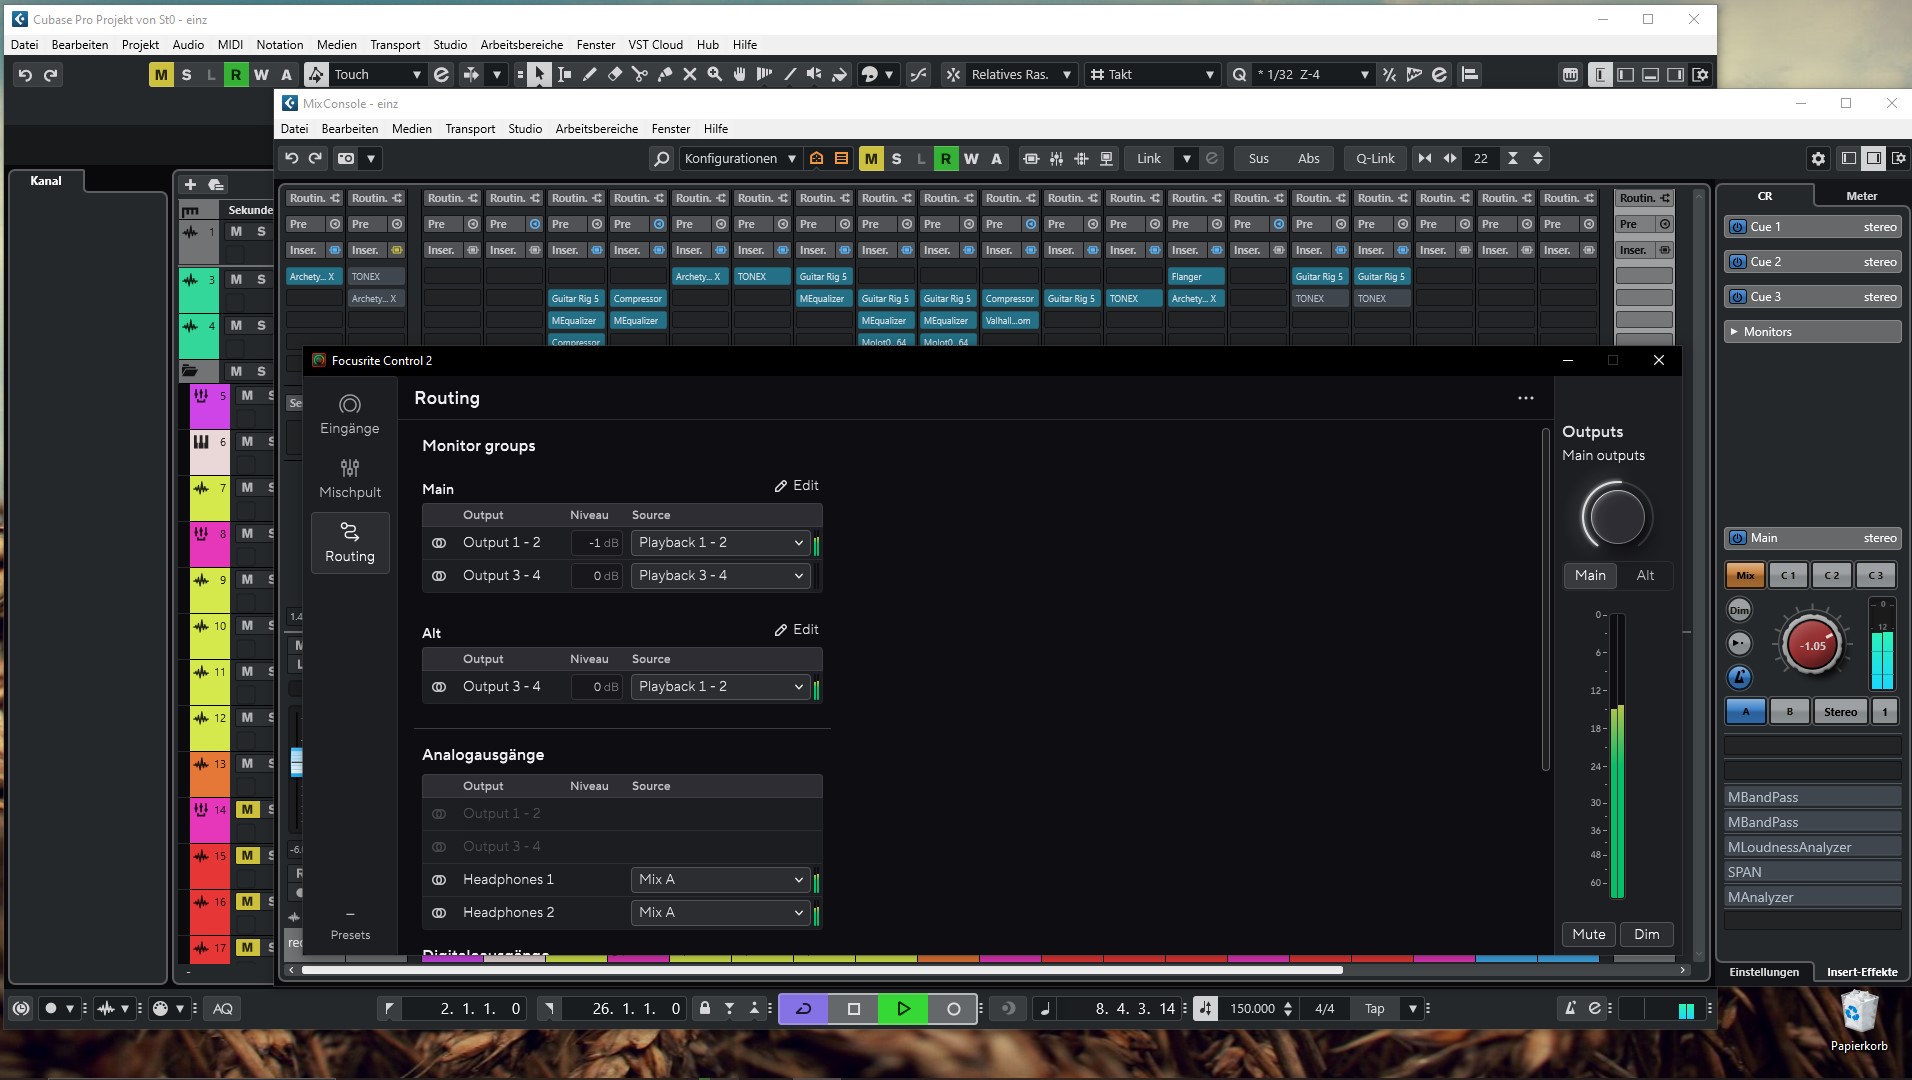1912x1080 pixels.
Task: Click the transport Record button
Action: pos(953,1009)
